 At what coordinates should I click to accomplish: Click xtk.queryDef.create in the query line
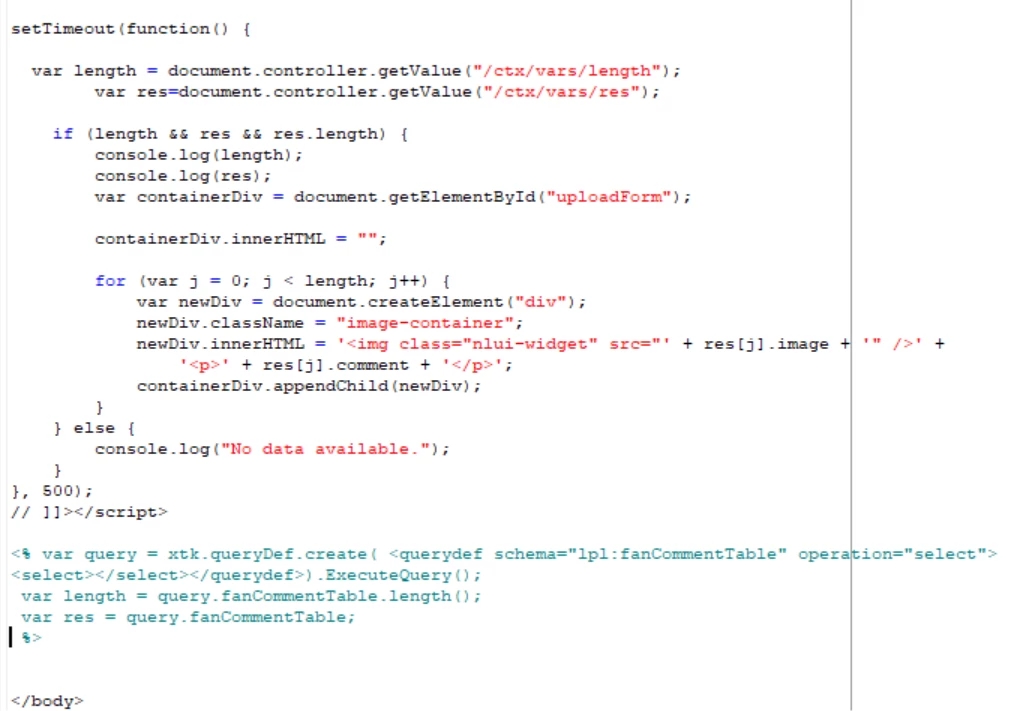[x=267, y=555]
